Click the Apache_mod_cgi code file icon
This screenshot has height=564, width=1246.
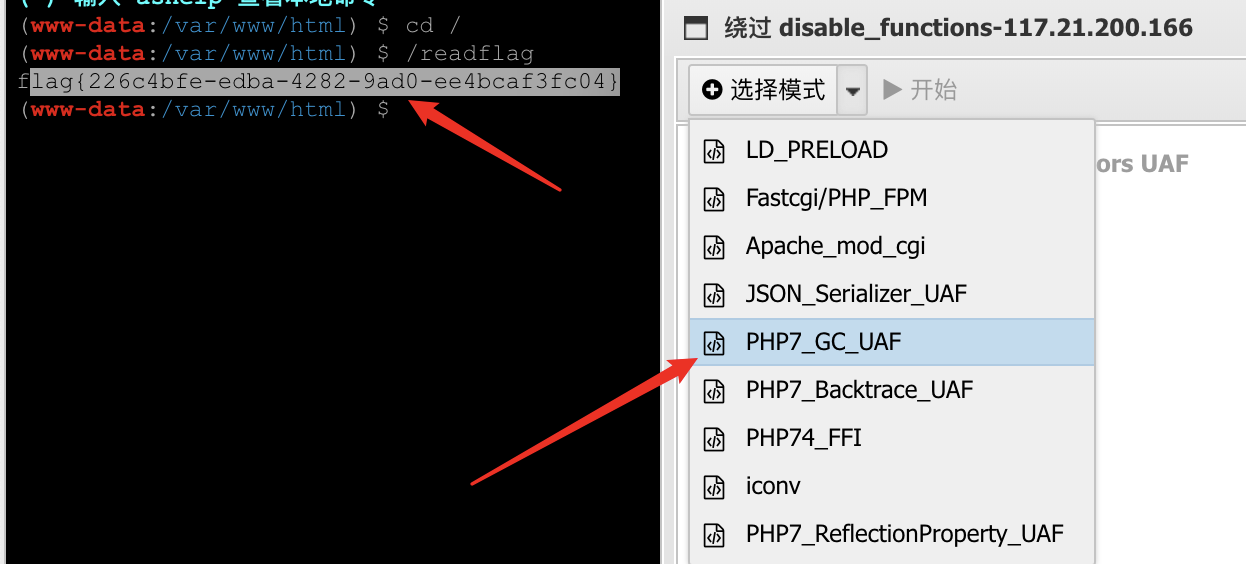714,247
